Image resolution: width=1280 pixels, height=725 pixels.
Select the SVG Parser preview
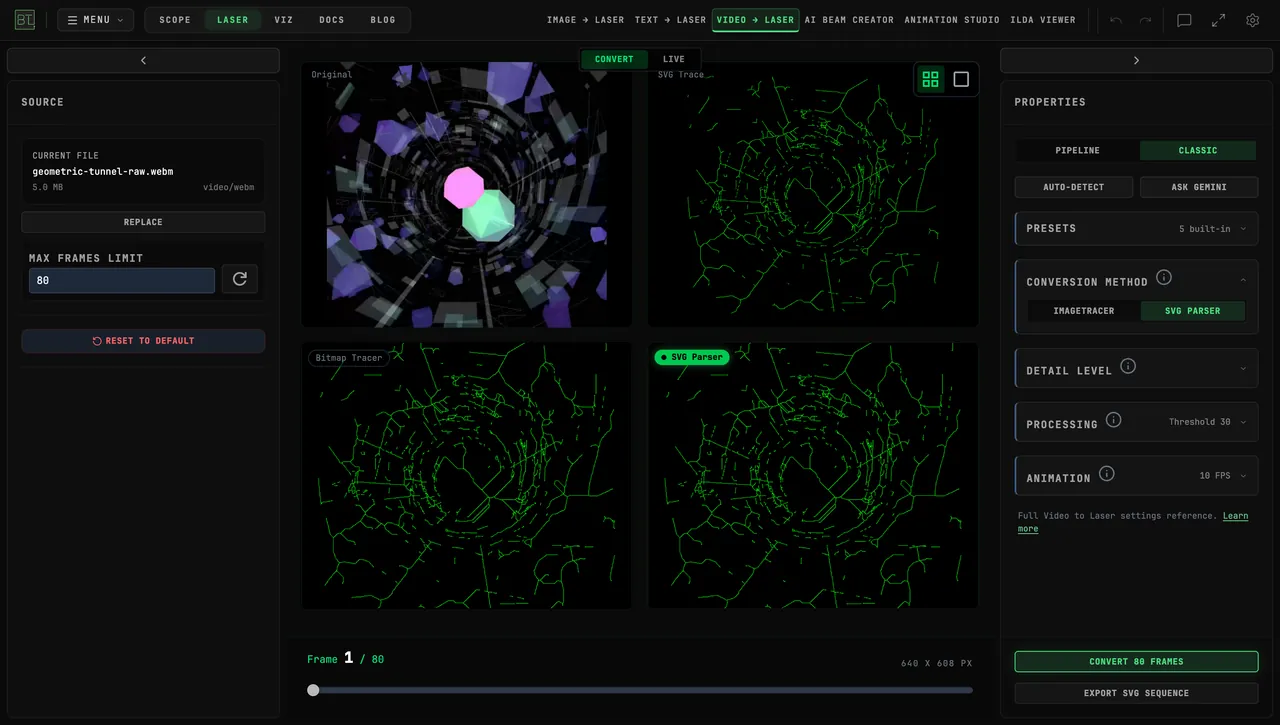813,476
